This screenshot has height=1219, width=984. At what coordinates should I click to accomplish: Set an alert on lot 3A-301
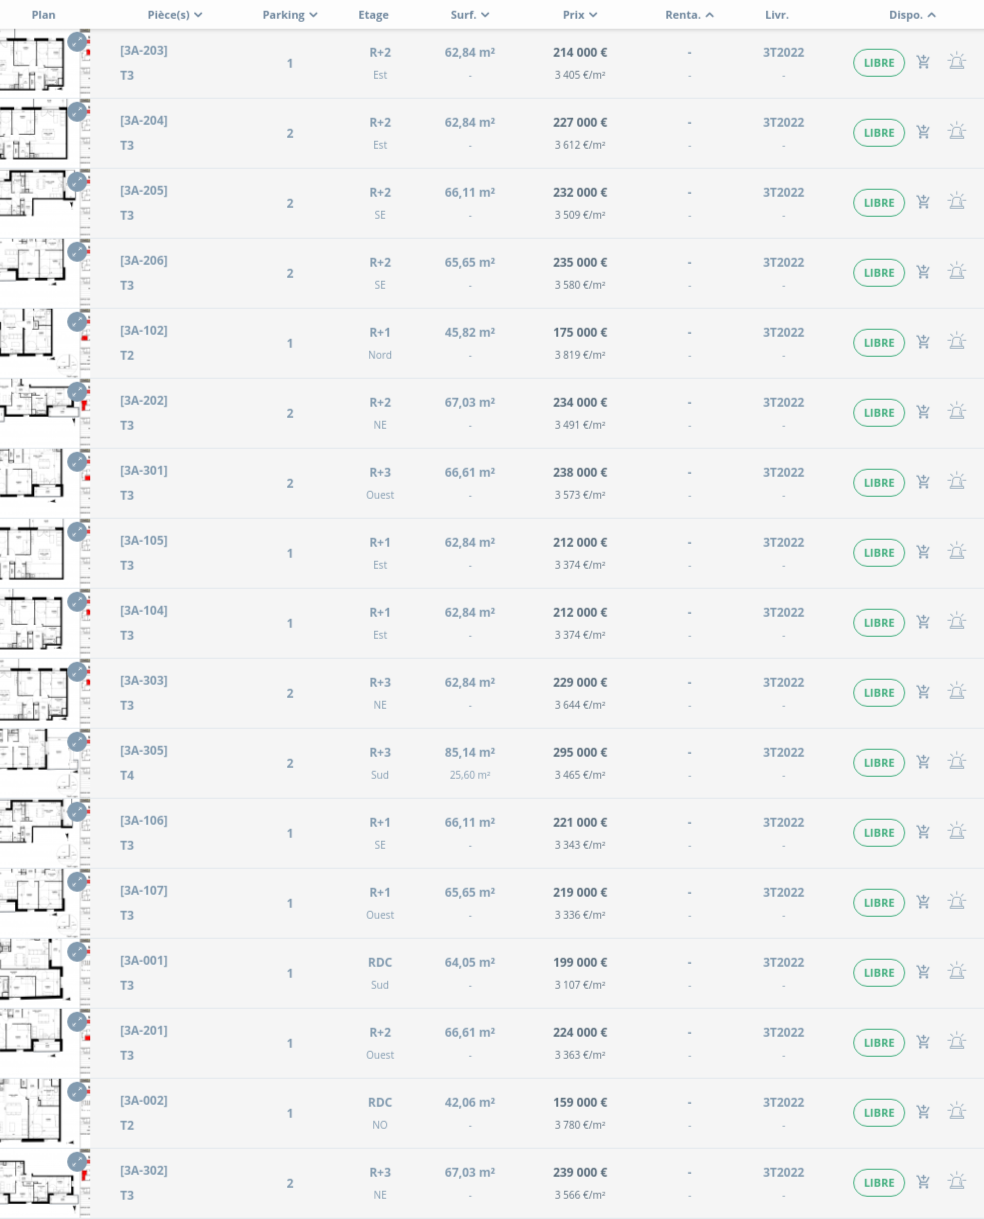957,482
